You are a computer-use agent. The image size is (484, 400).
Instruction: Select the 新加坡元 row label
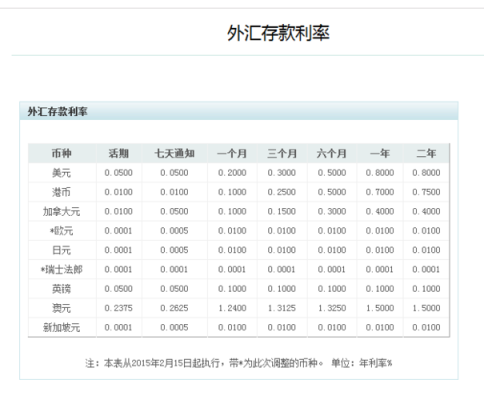point(62,327)
